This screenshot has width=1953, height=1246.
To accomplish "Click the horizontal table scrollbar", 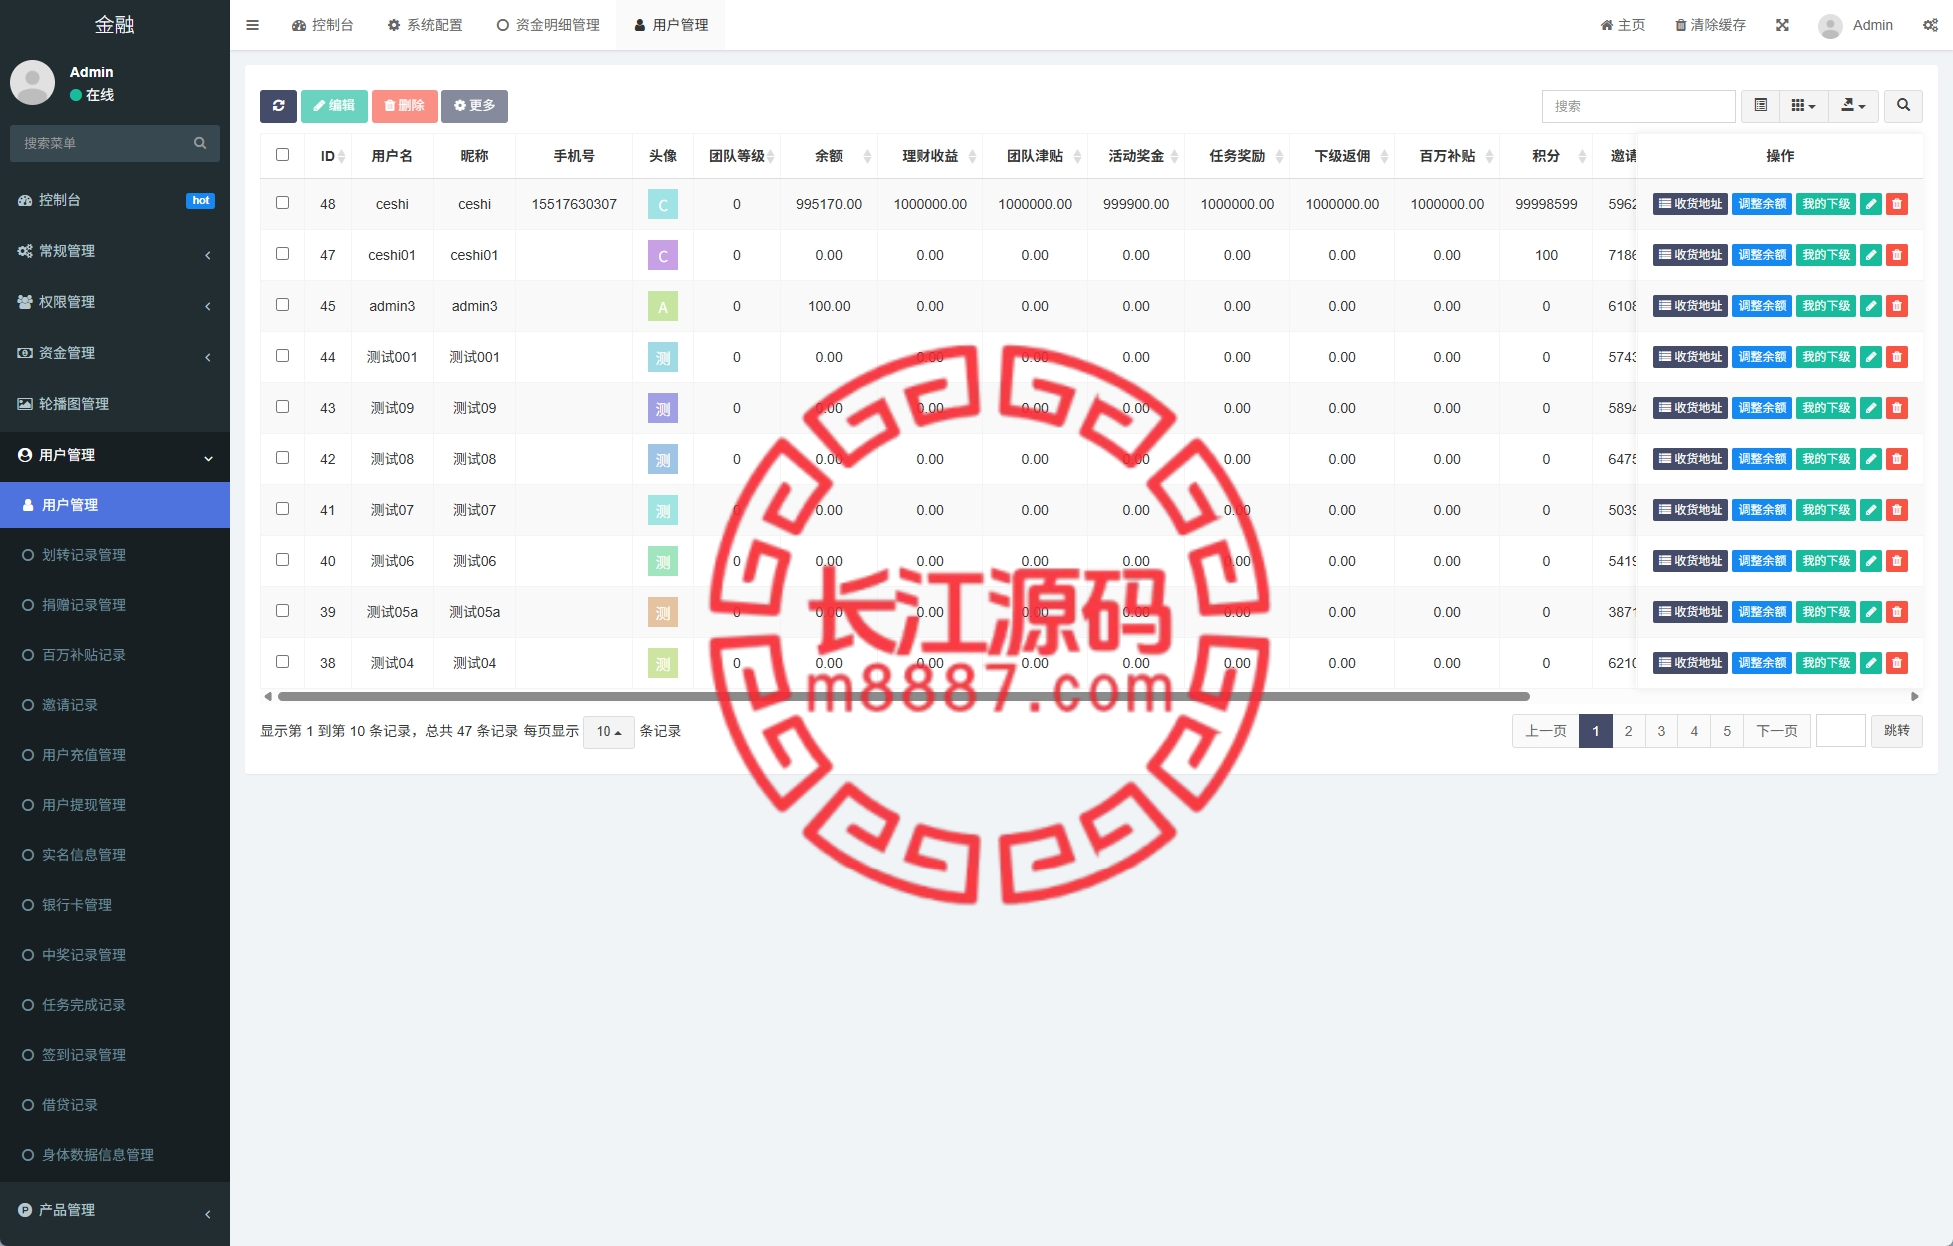I will (x=904, y=696).
